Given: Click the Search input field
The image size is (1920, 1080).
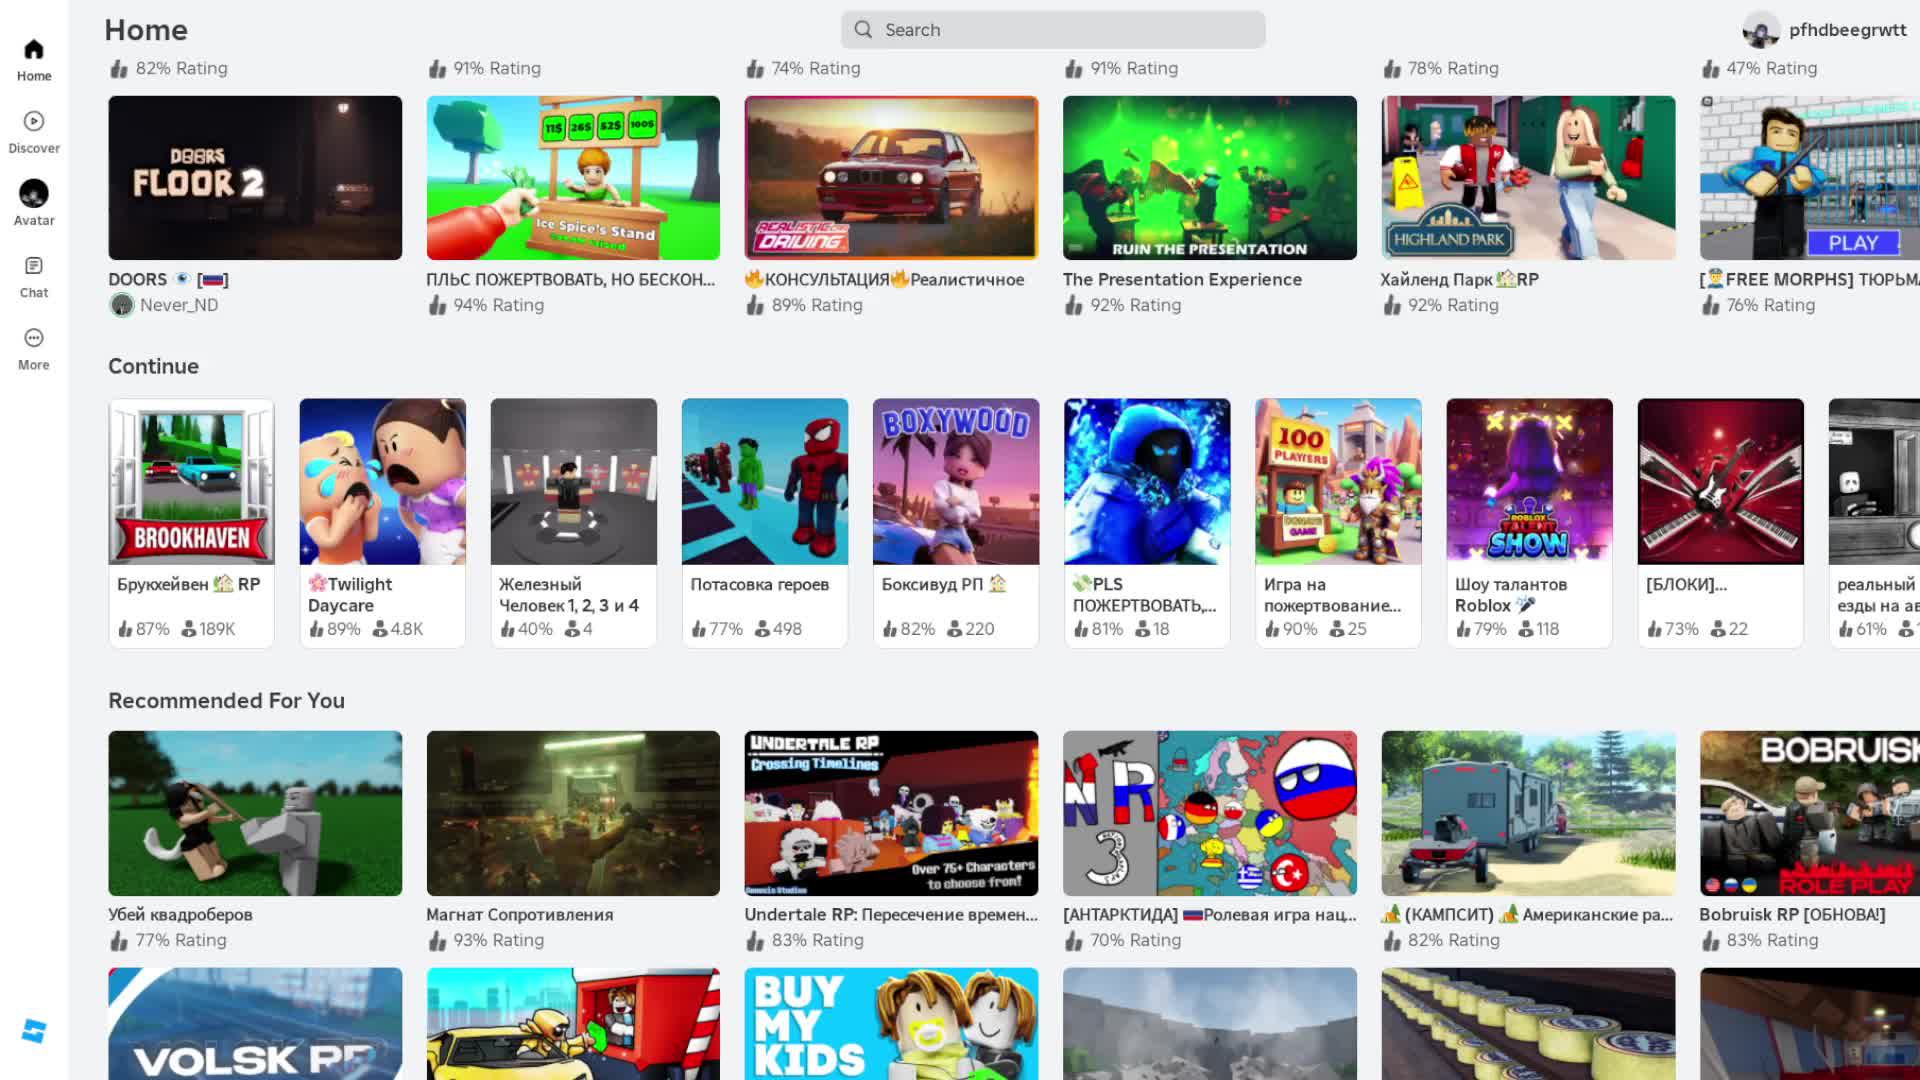Looking at the screenshot, I should click(1060, 30).
